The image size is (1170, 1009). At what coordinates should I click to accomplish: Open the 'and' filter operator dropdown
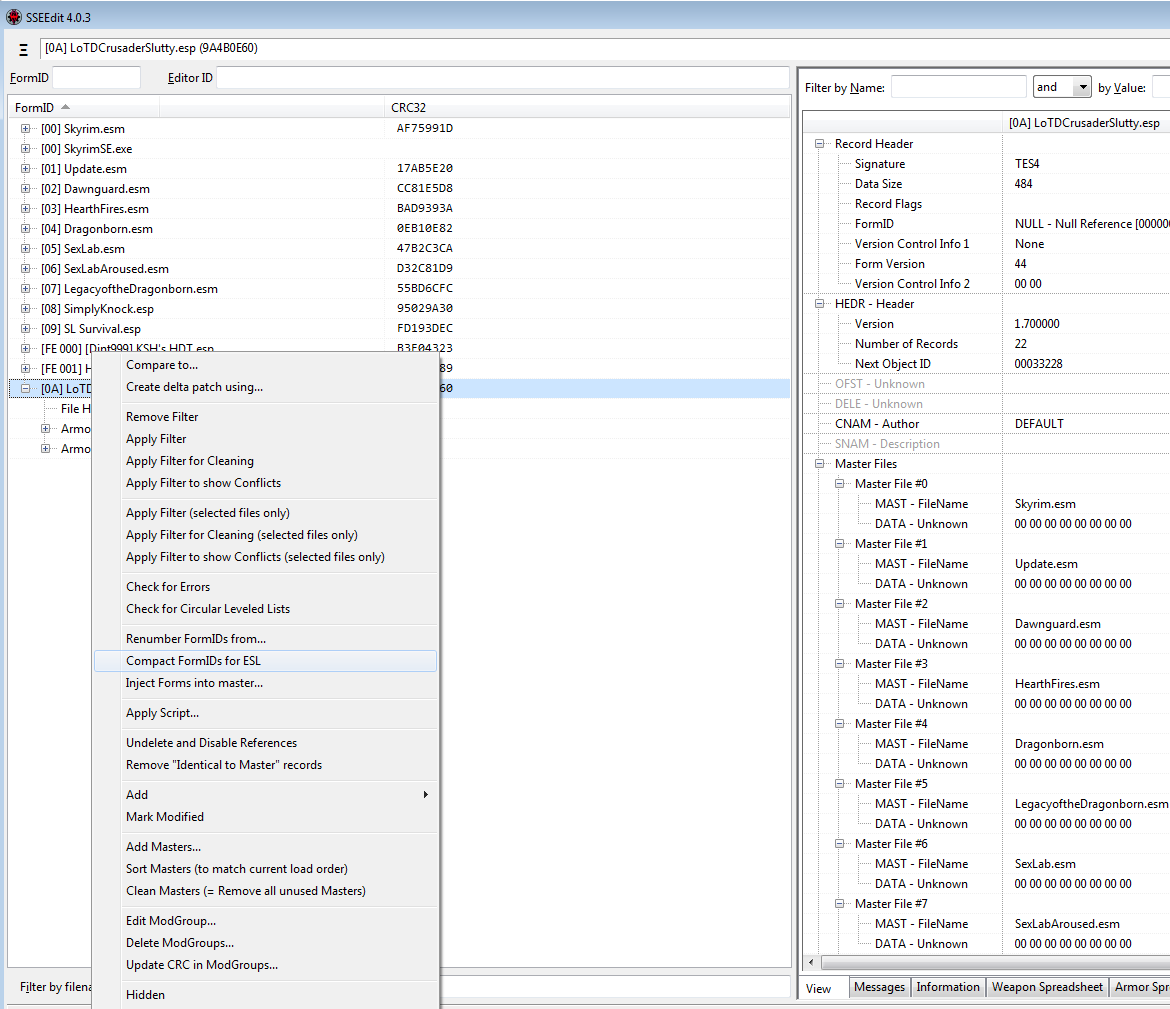(x=1082, y=87)
